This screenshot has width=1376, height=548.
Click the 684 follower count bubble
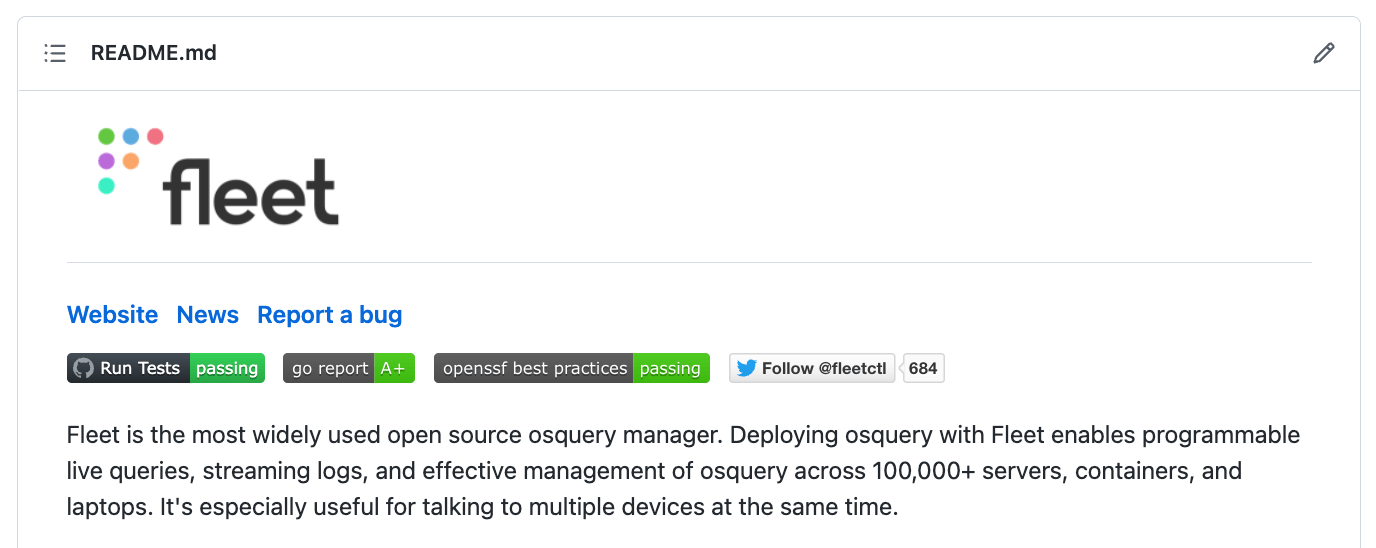pyautogui.click(x=923, y=368)
